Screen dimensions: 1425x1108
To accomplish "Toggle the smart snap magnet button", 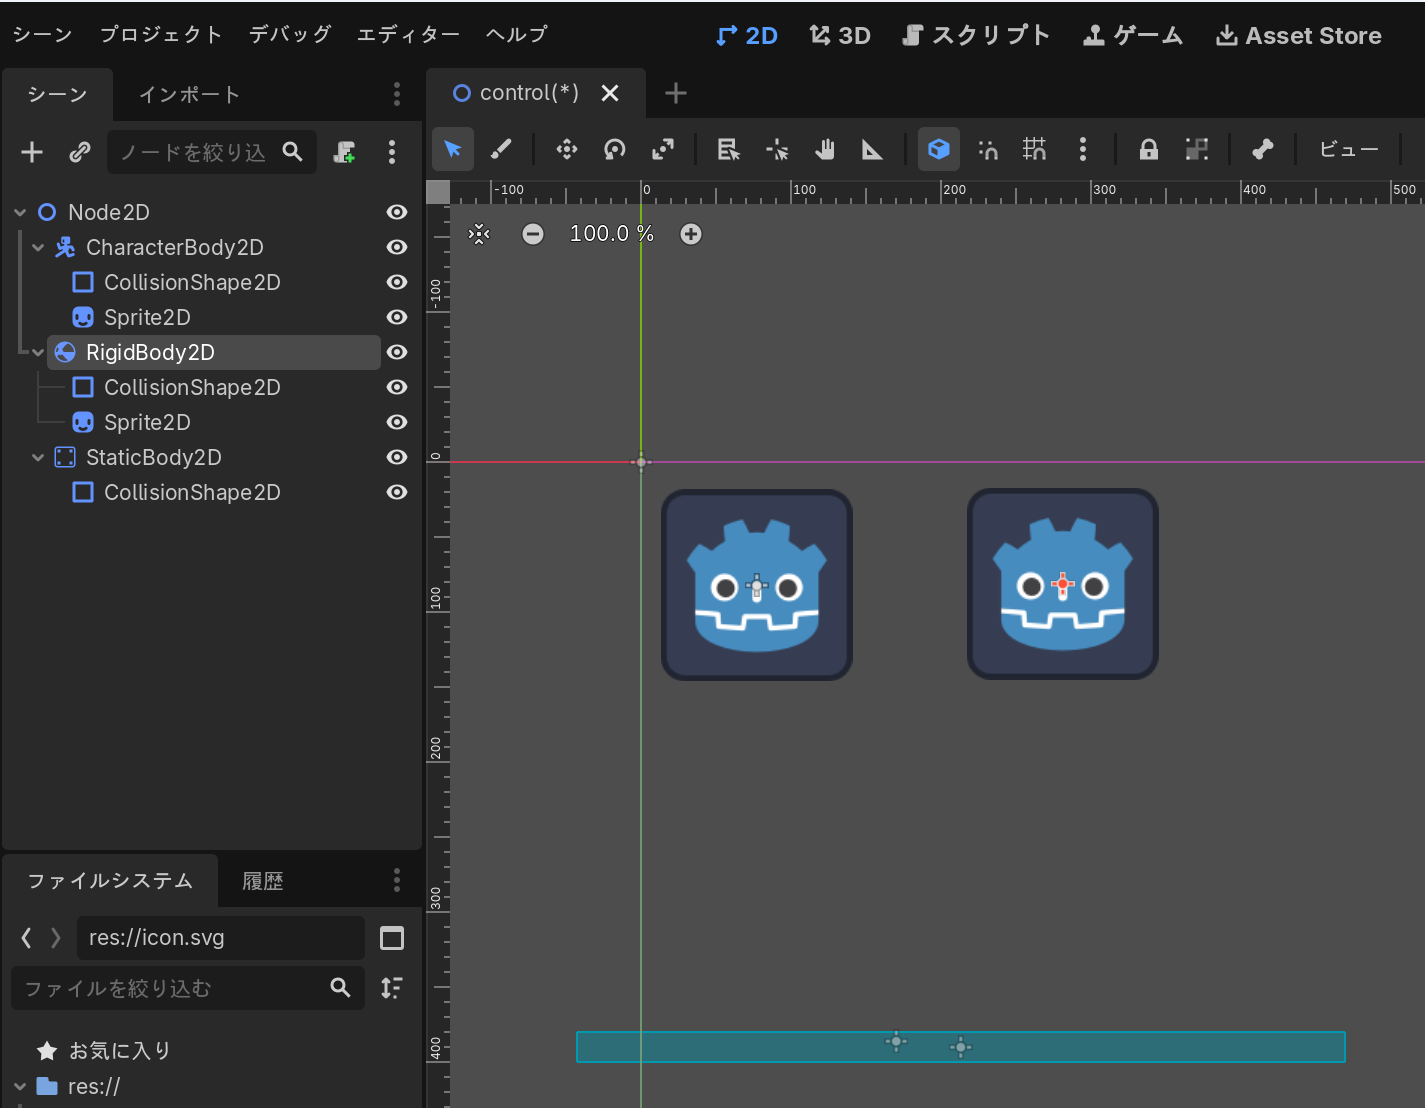I will (988, 150).
